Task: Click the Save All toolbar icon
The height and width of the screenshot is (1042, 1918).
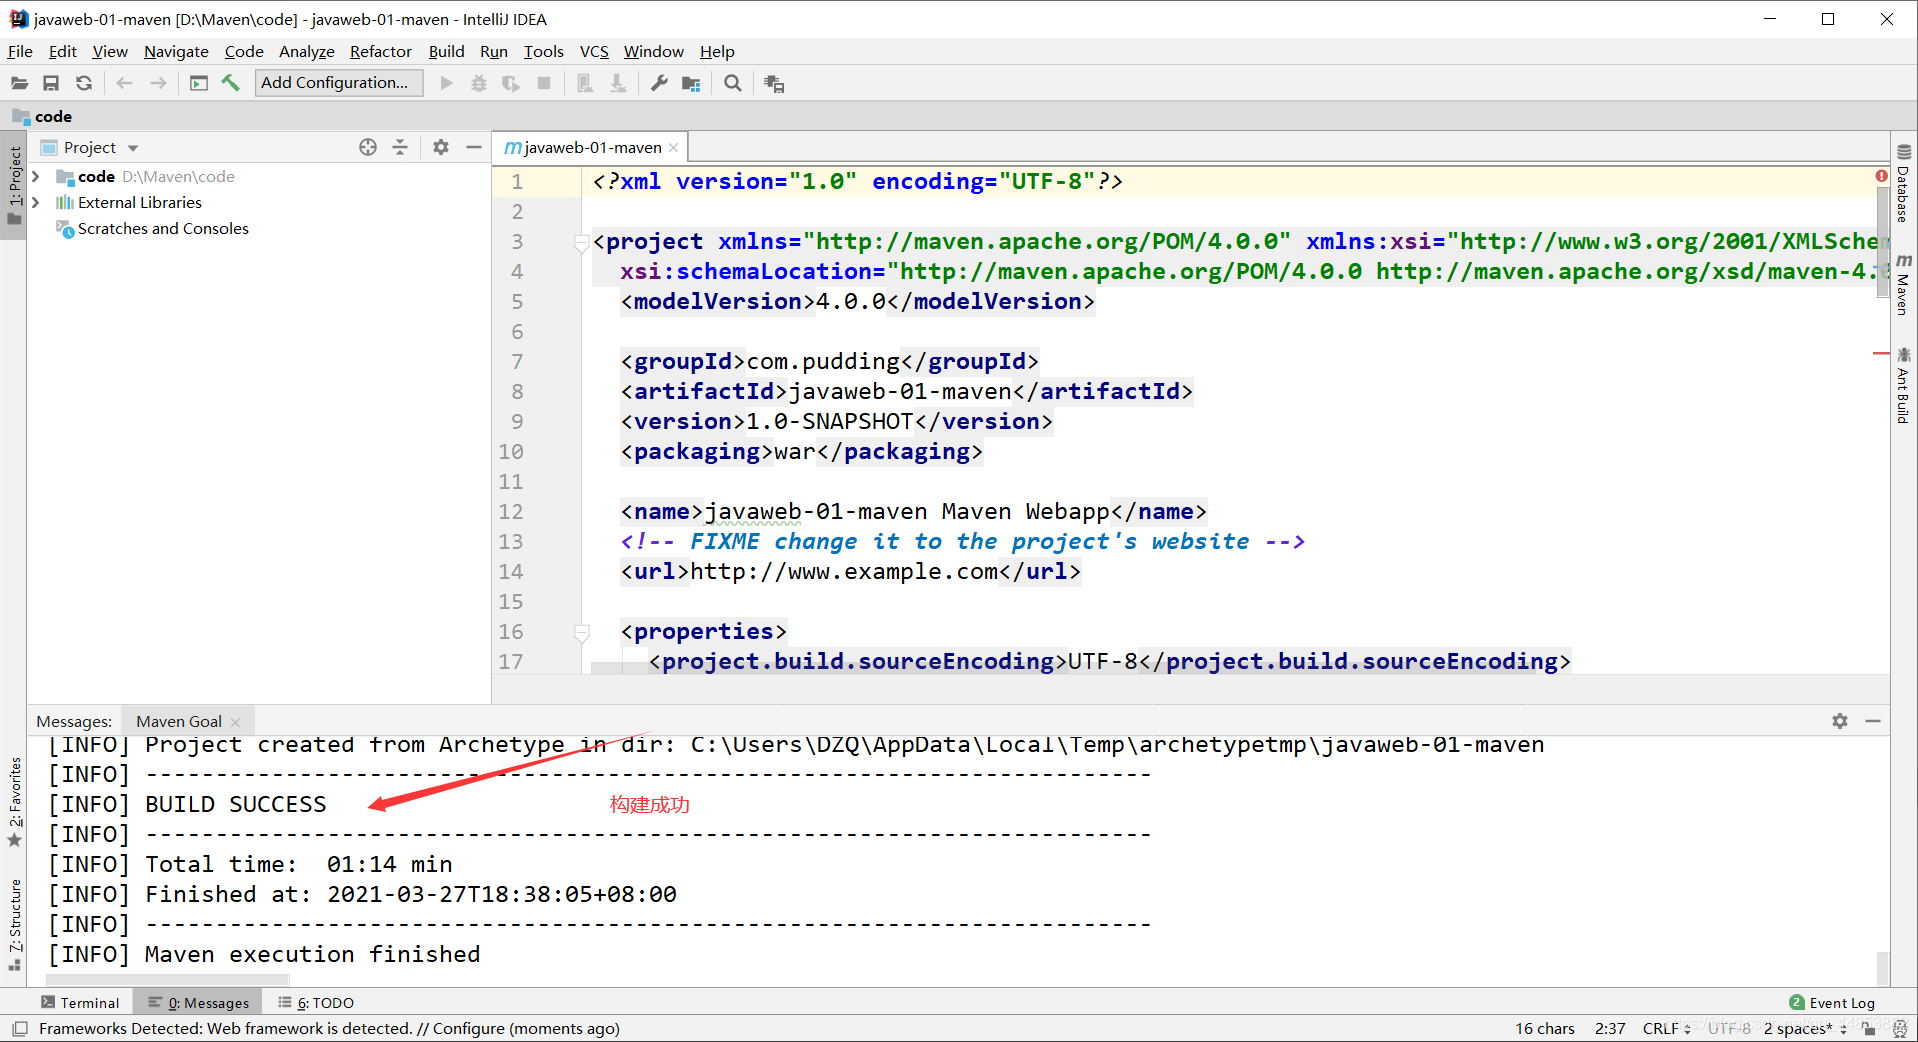Action: pos(51,83)
